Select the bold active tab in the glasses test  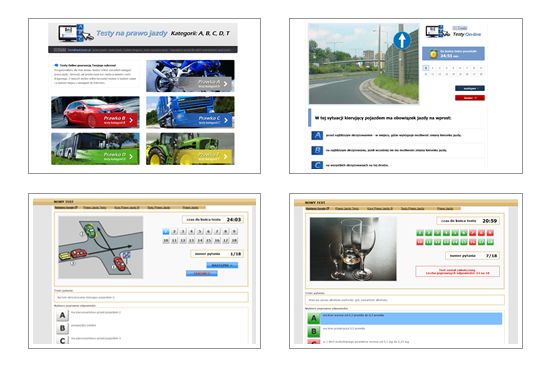[317, 208]
